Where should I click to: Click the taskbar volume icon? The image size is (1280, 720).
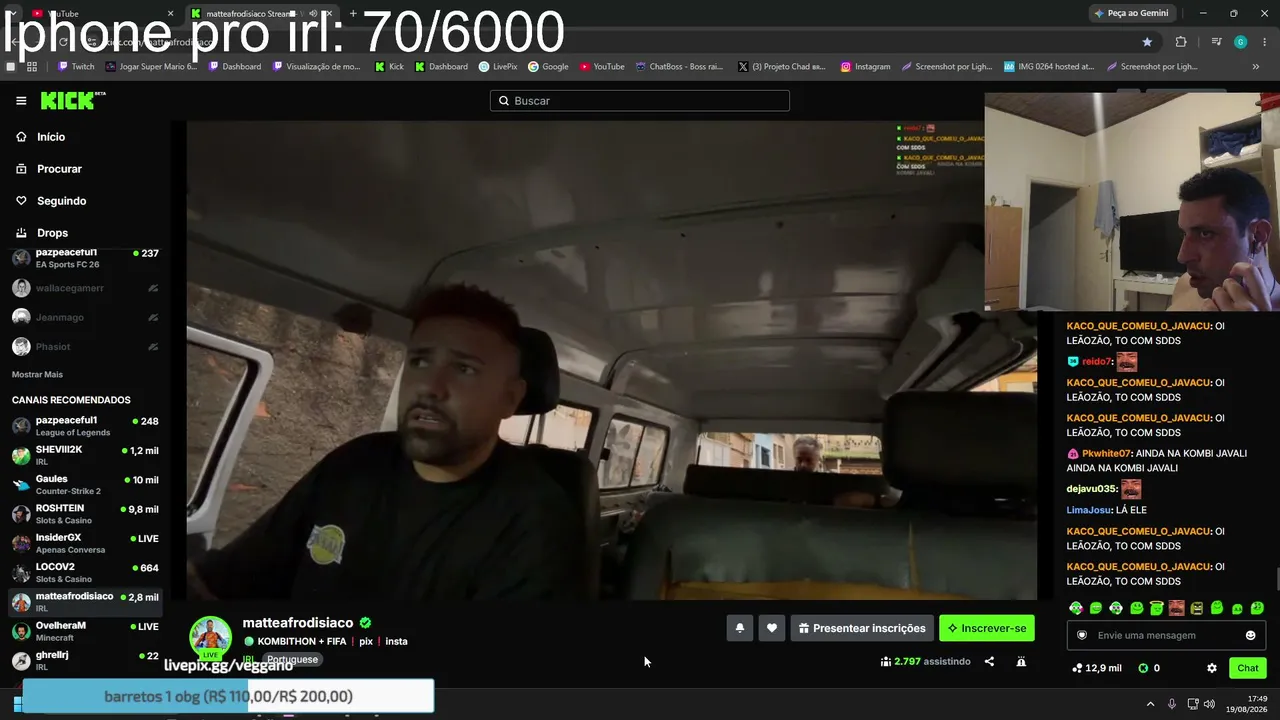tap(1209, 704)
